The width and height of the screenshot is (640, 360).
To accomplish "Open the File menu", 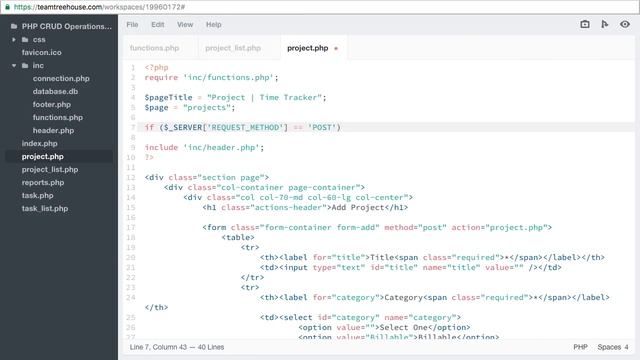I will pyautogui.click(x=132, y=24).
